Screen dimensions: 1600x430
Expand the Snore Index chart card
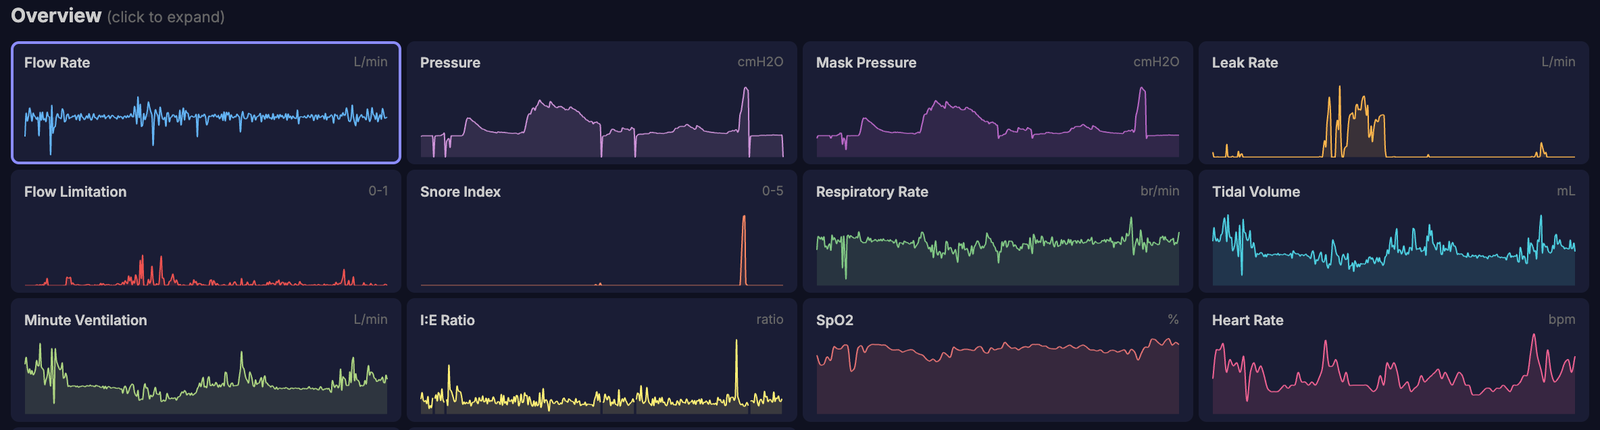click(x=602, y=231)
